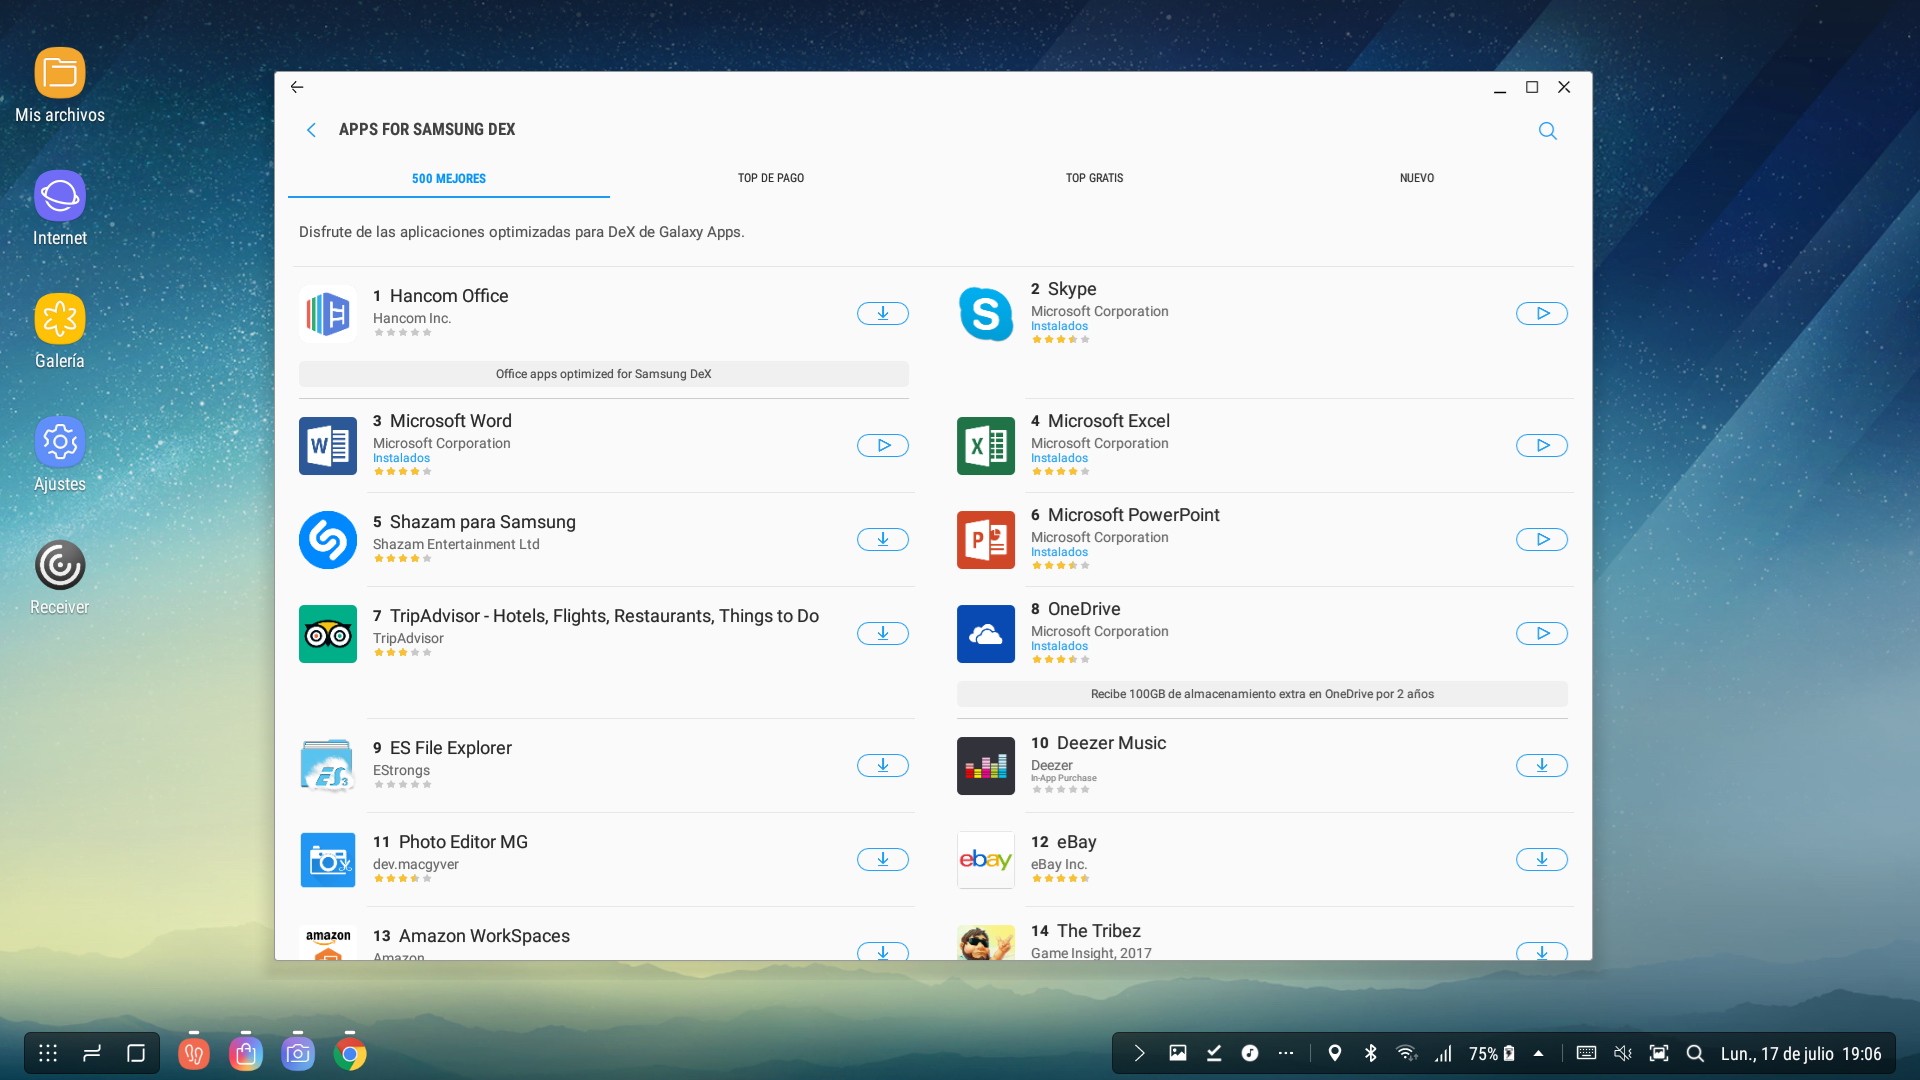Open the Microsoft PowerPoint app icon

[986, 540]
